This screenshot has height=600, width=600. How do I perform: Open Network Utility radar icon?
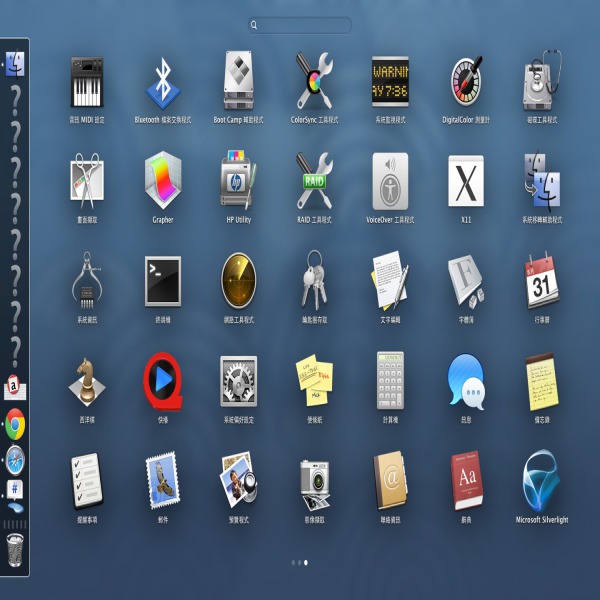(x=238, y=280)
